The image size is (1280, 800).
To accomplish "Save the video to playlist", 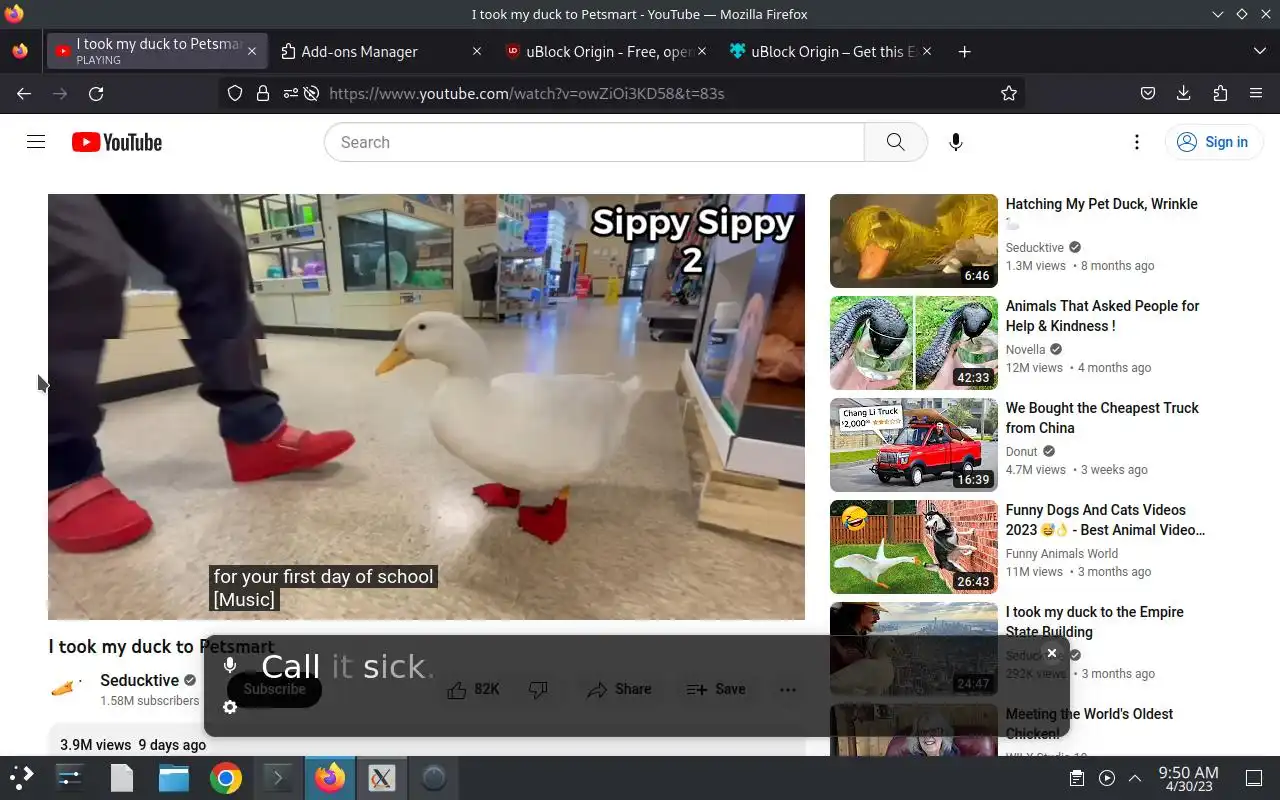I will pyautogui.click(x=716, y=689).
